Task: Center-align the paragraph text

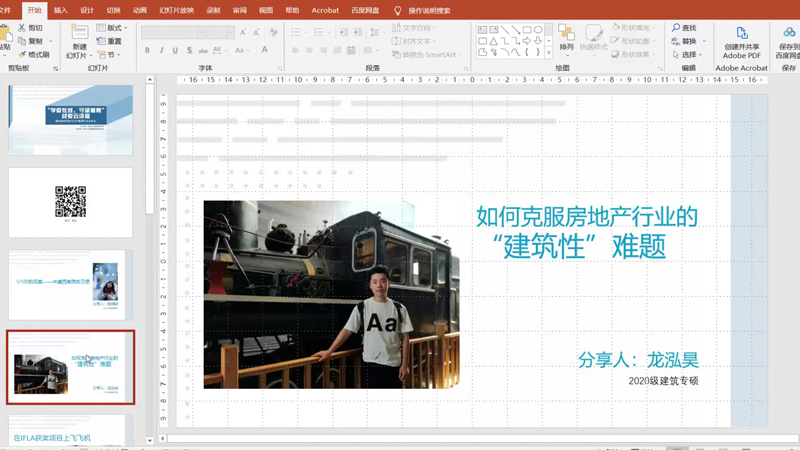Action: [x=309, y=50]
